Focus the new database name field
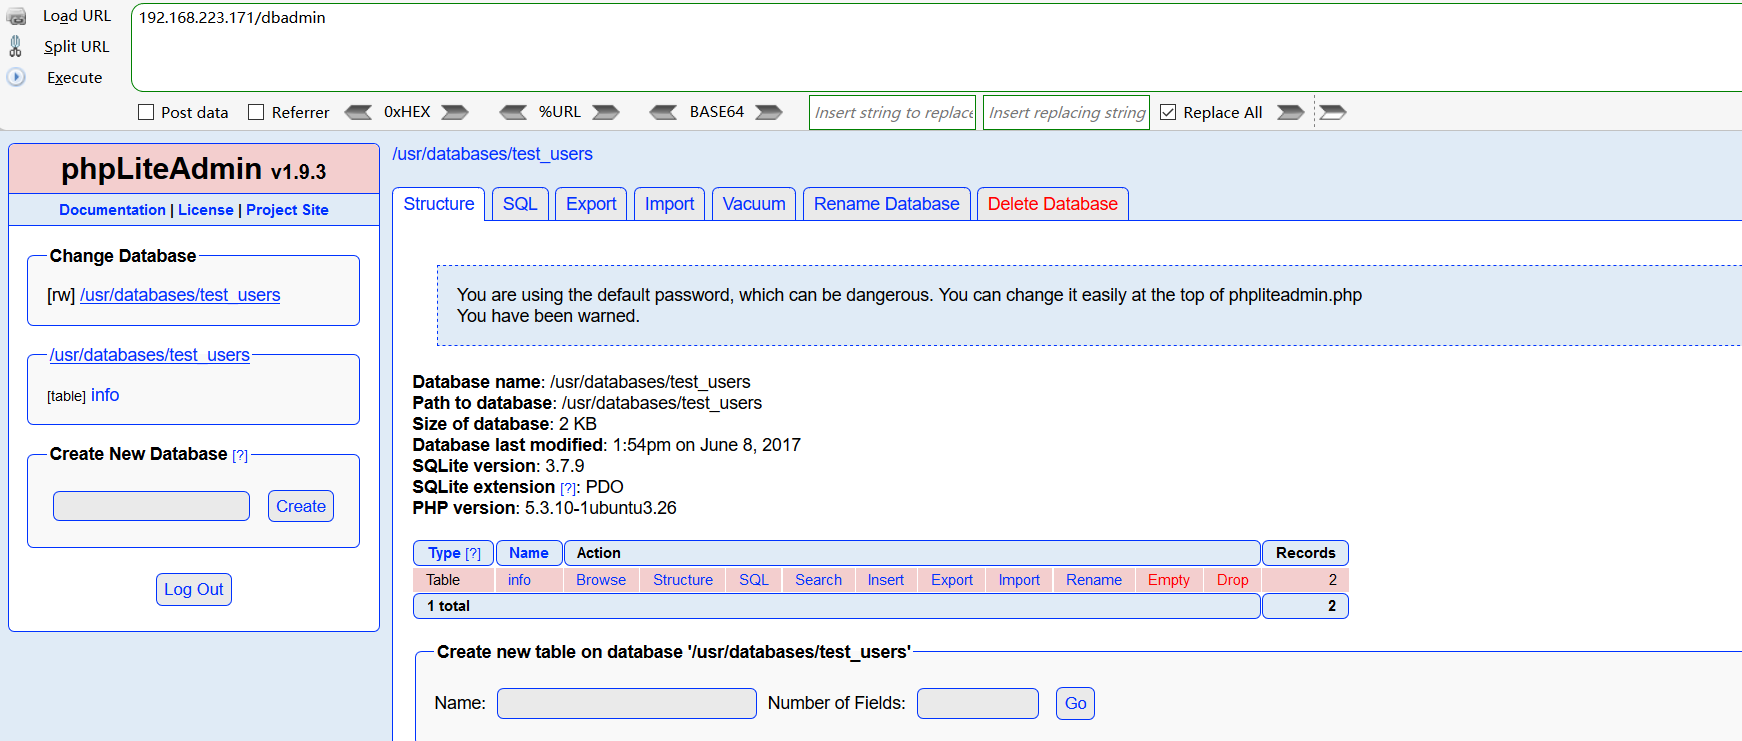 pos(151,506)
